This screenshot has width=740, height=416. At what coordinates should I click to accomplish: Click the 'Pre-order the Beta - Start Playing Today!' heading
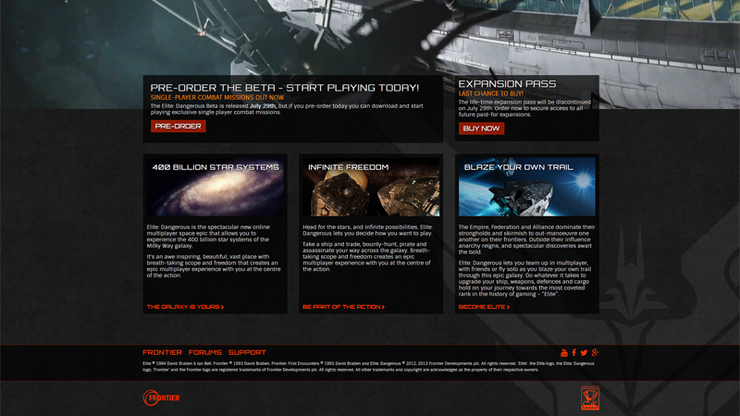point(285,88)
